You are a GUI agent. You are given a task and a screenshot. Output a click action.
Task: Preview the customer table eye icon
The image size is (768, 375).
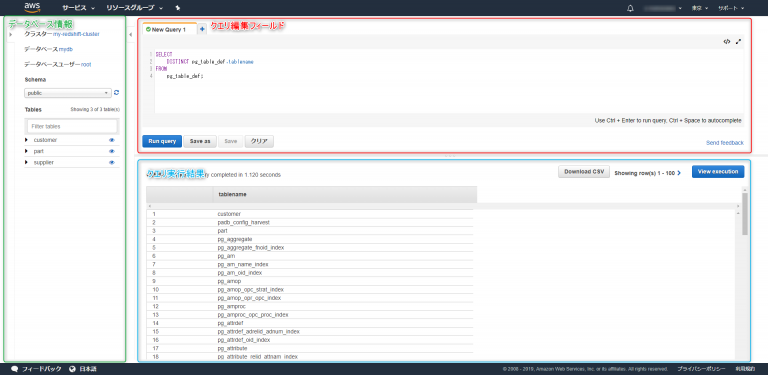pyautogui.click(x=112, y=140)
